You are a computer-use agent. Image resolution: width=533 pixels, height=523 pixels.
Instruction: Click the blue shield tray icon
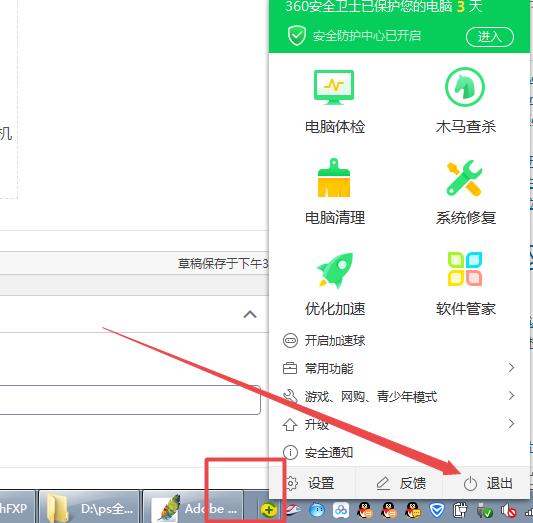pyautogui.click(x=437, y=510)
